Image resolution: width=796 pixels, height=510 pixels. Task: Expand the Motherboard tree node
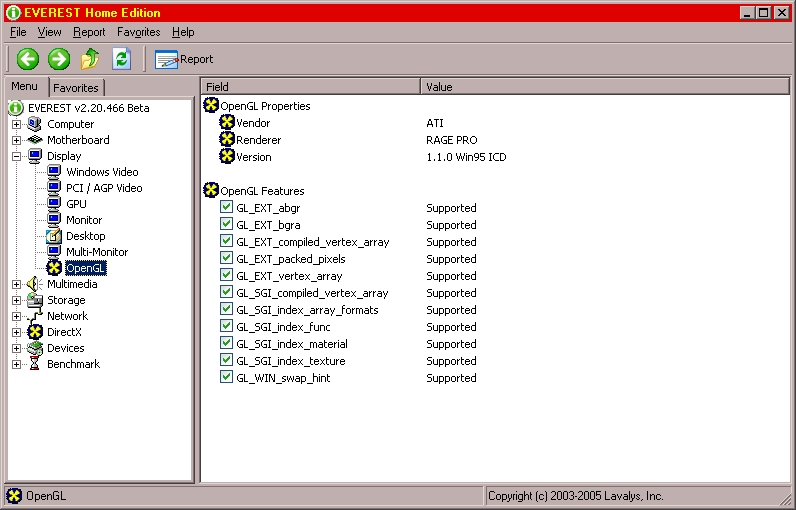click(16, 140)
